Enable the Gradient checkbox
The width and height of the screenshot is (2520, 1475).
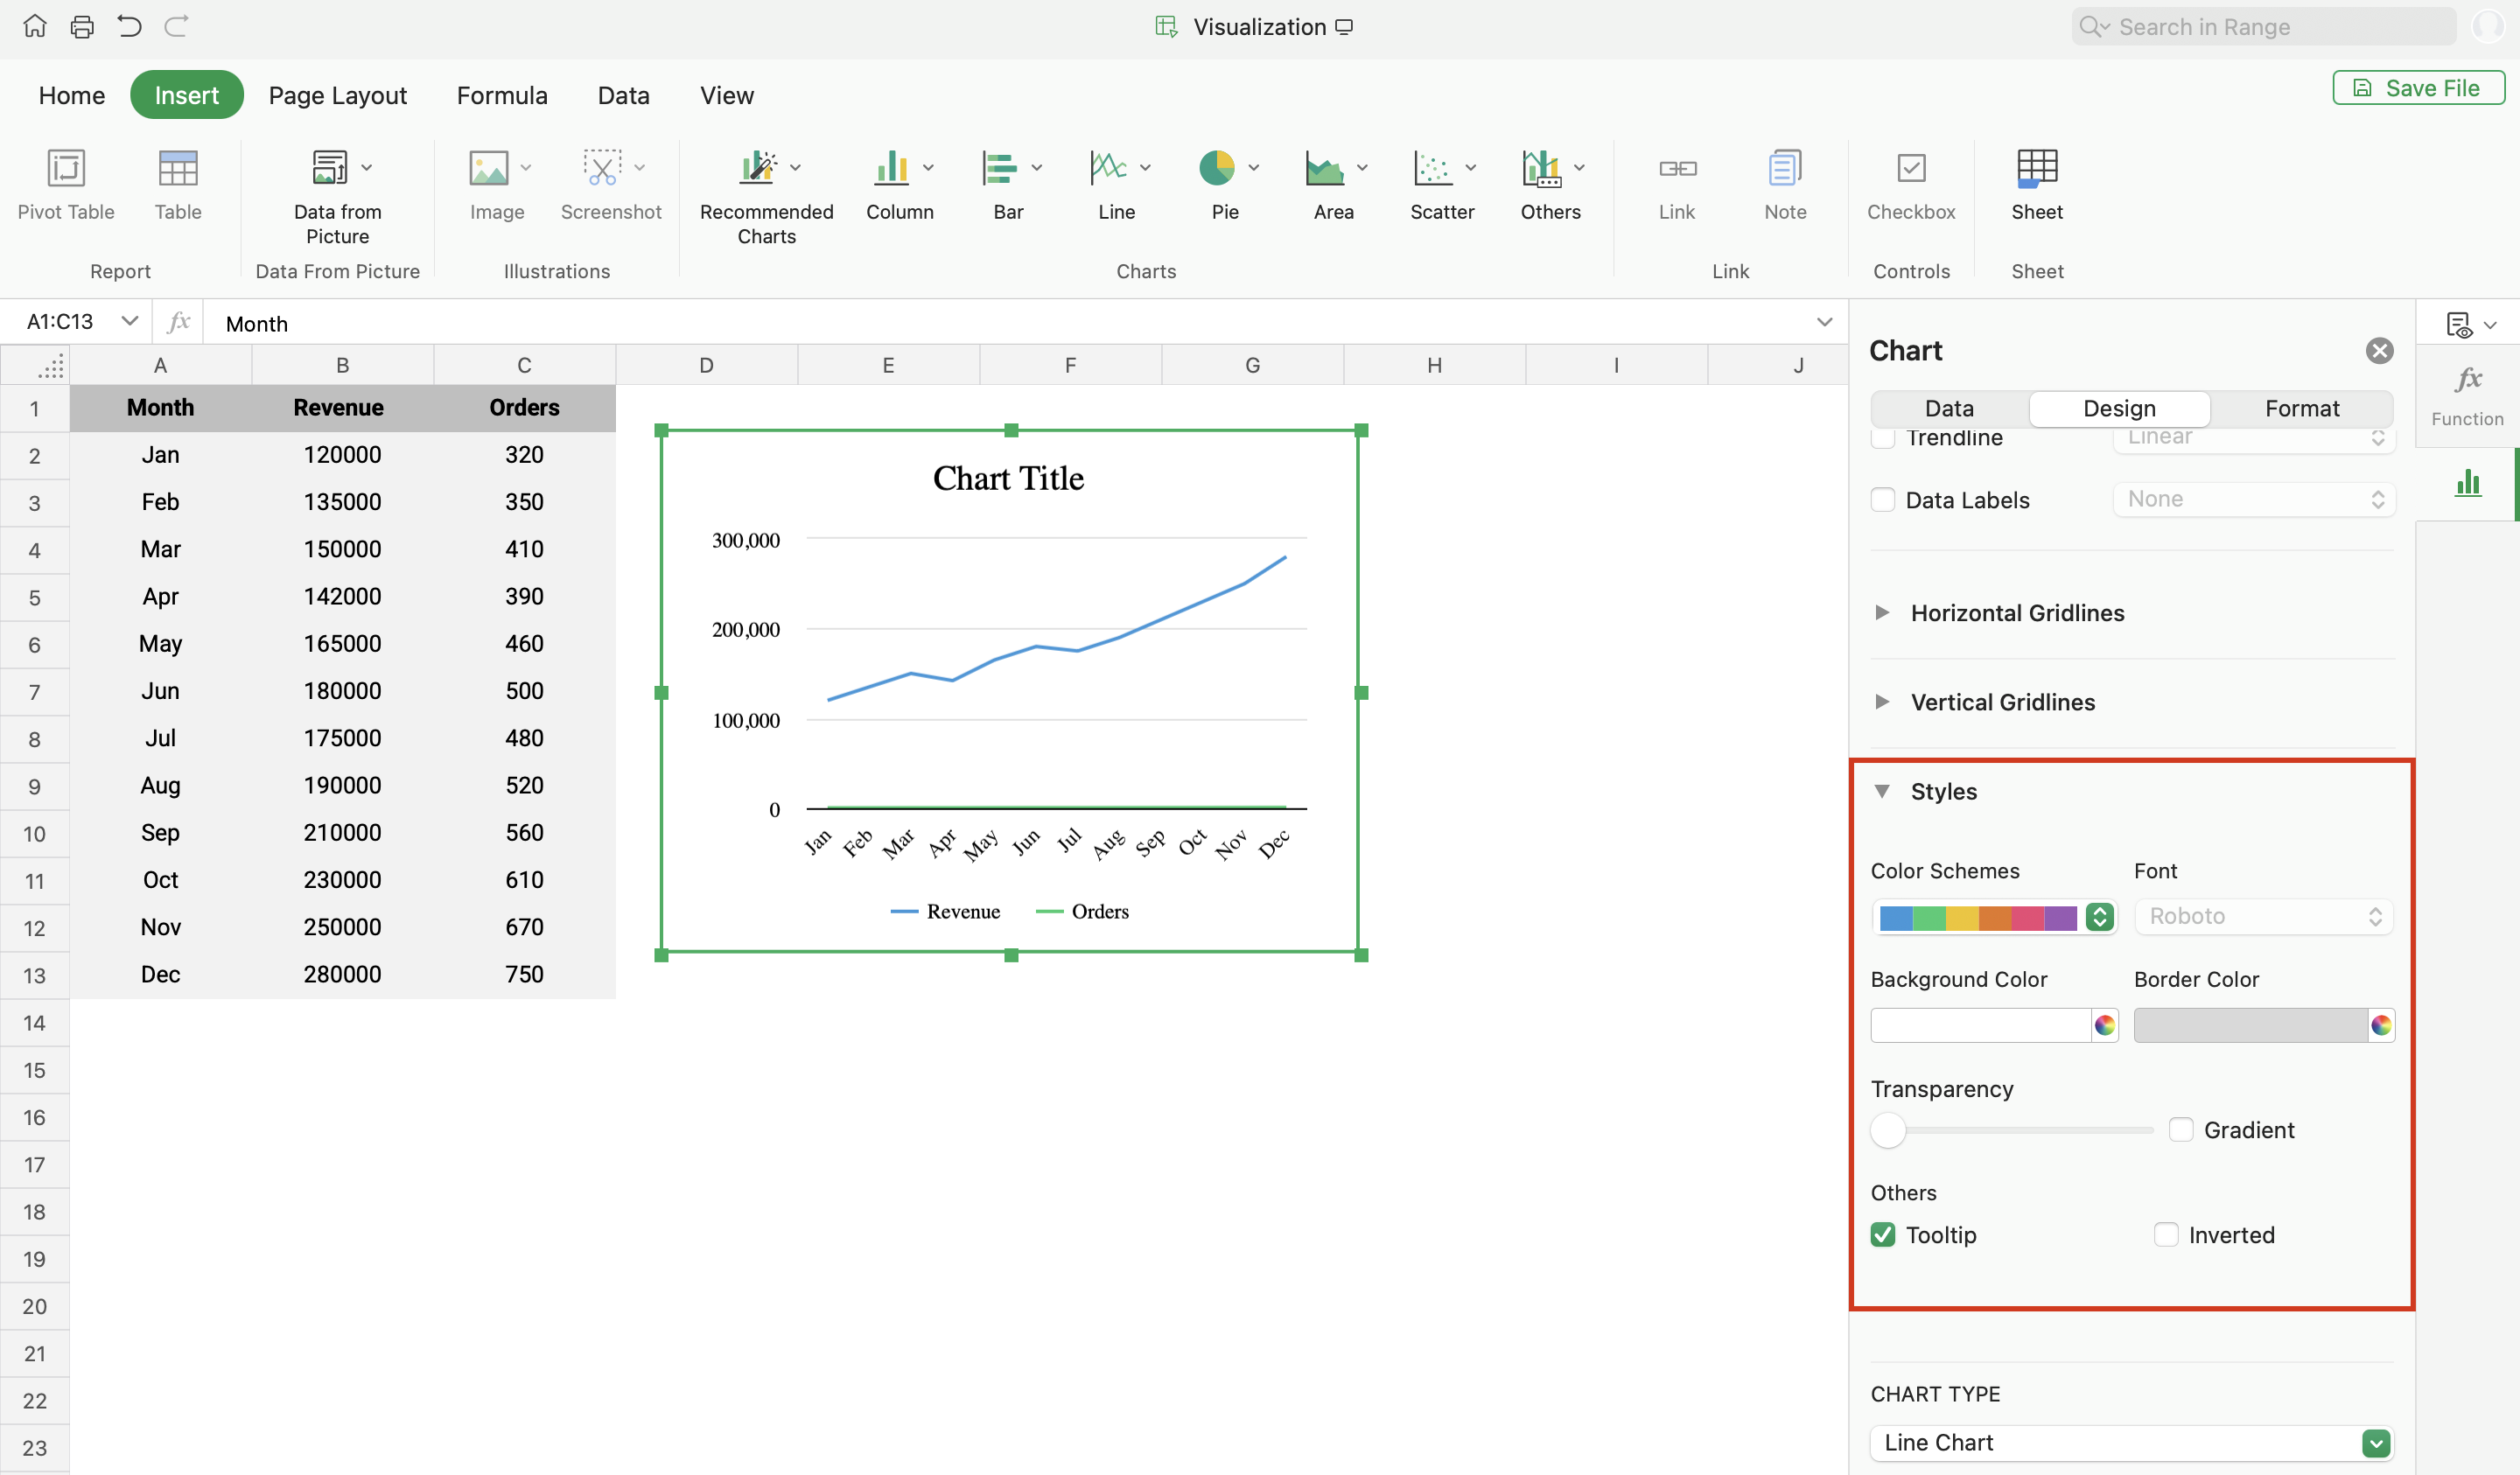2181,1130
